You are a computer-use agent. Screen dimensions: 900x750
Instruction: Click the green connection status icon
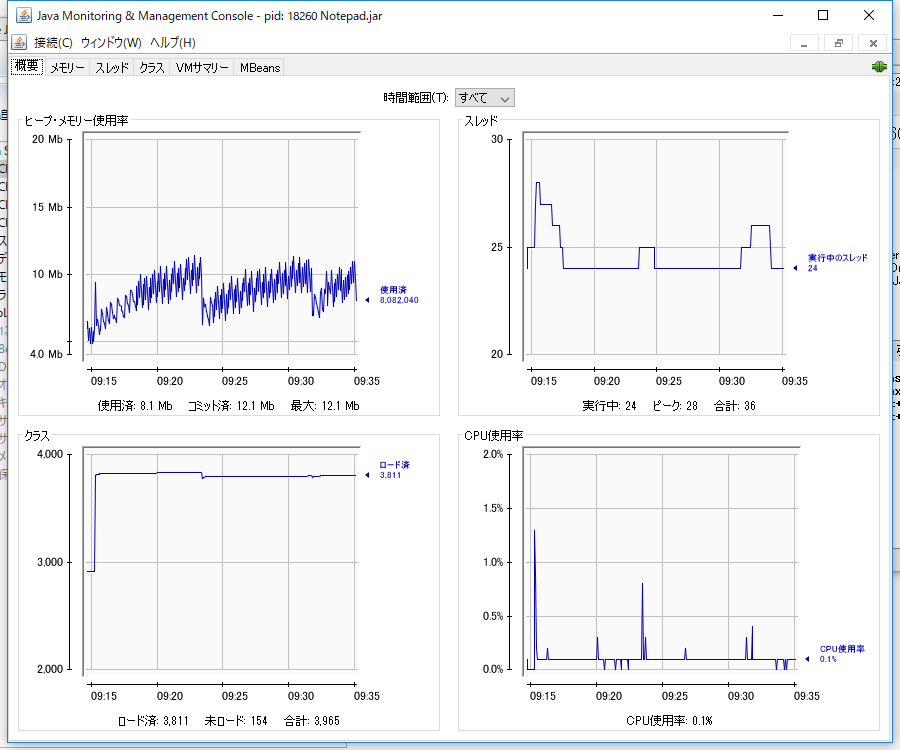click(x=879, y=67)
